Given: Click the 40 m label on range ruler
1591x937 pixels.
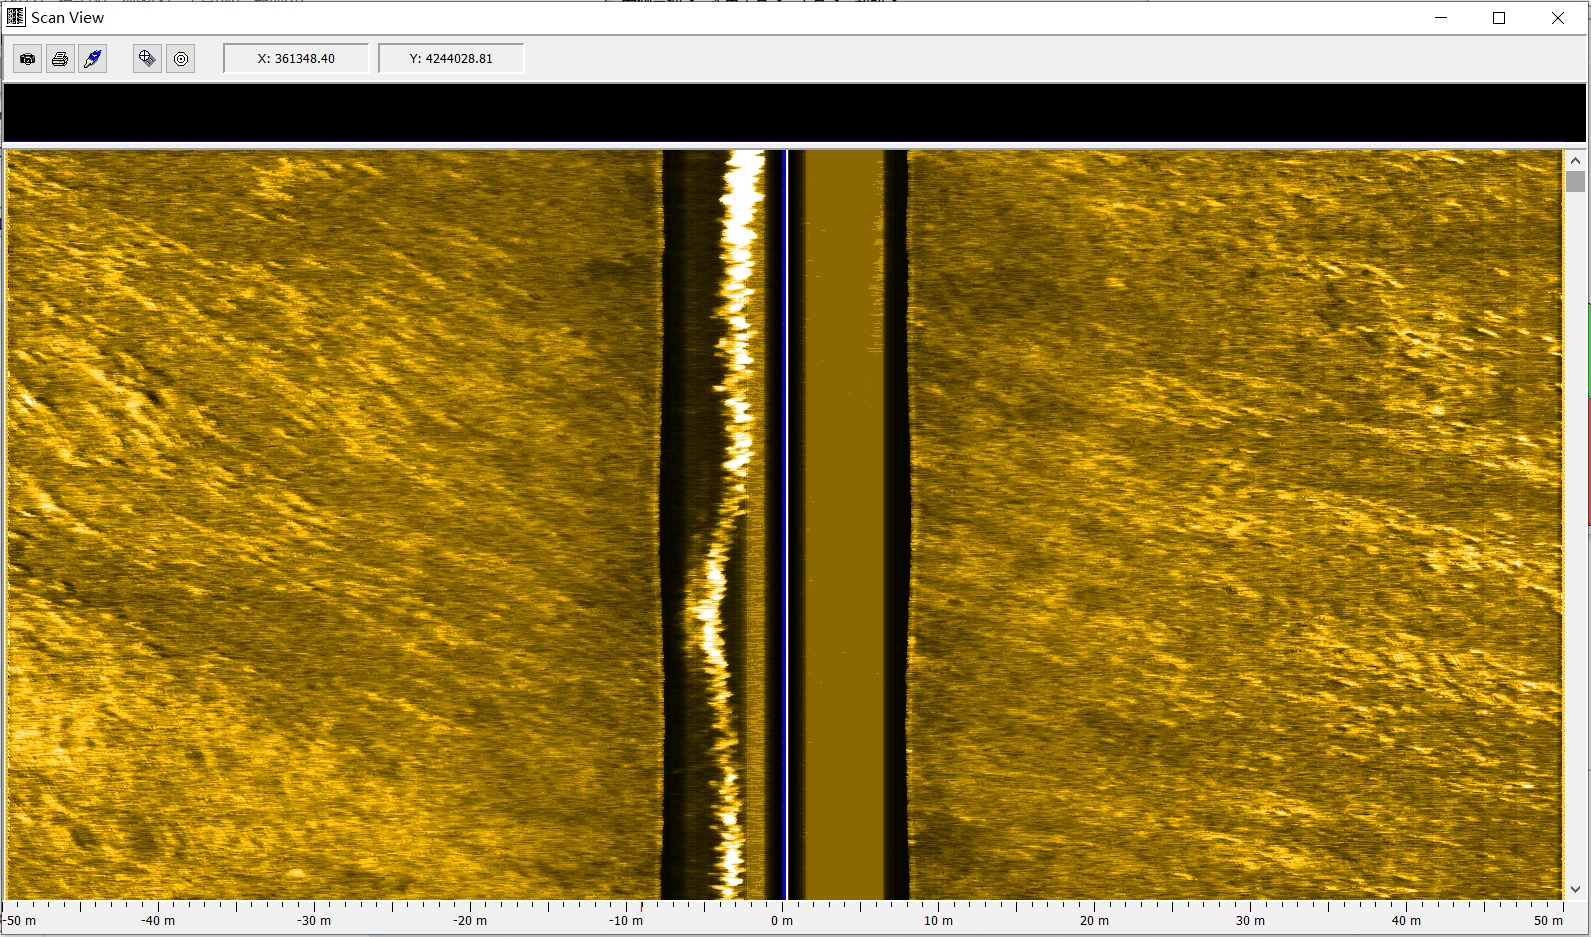Looking at the screenshot, I should (1406, 920).
